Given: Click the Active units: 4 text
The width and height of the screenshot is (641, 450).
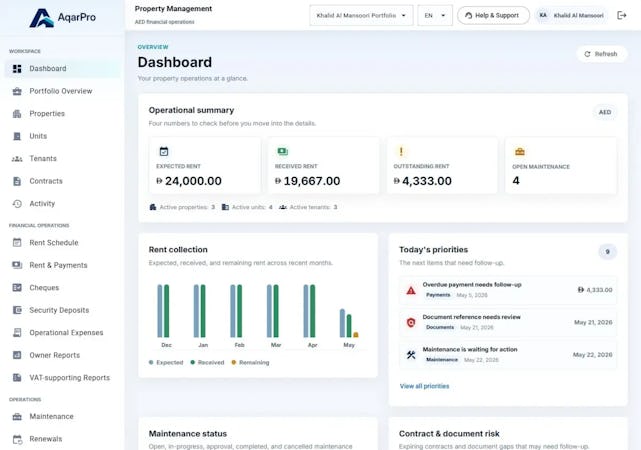Looking at the screenshot, I should pos(252,207).
